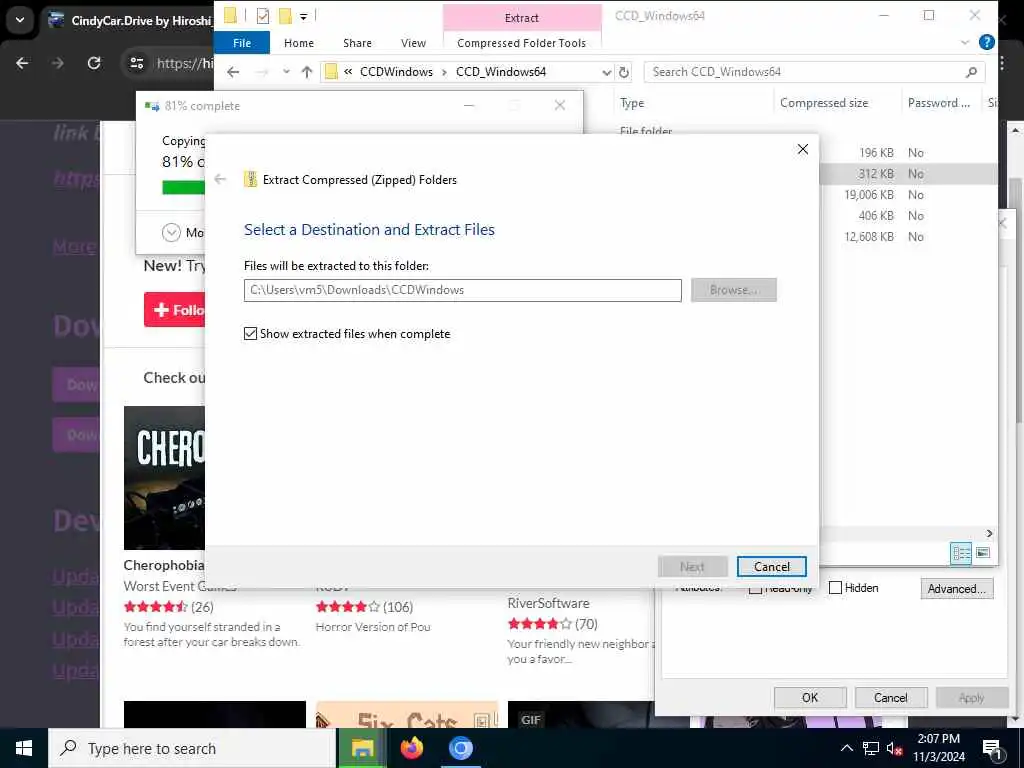The image size is (1024, 768).
Task: Toggle the Read-only attribute checkbox
Action: coord(755,590)
